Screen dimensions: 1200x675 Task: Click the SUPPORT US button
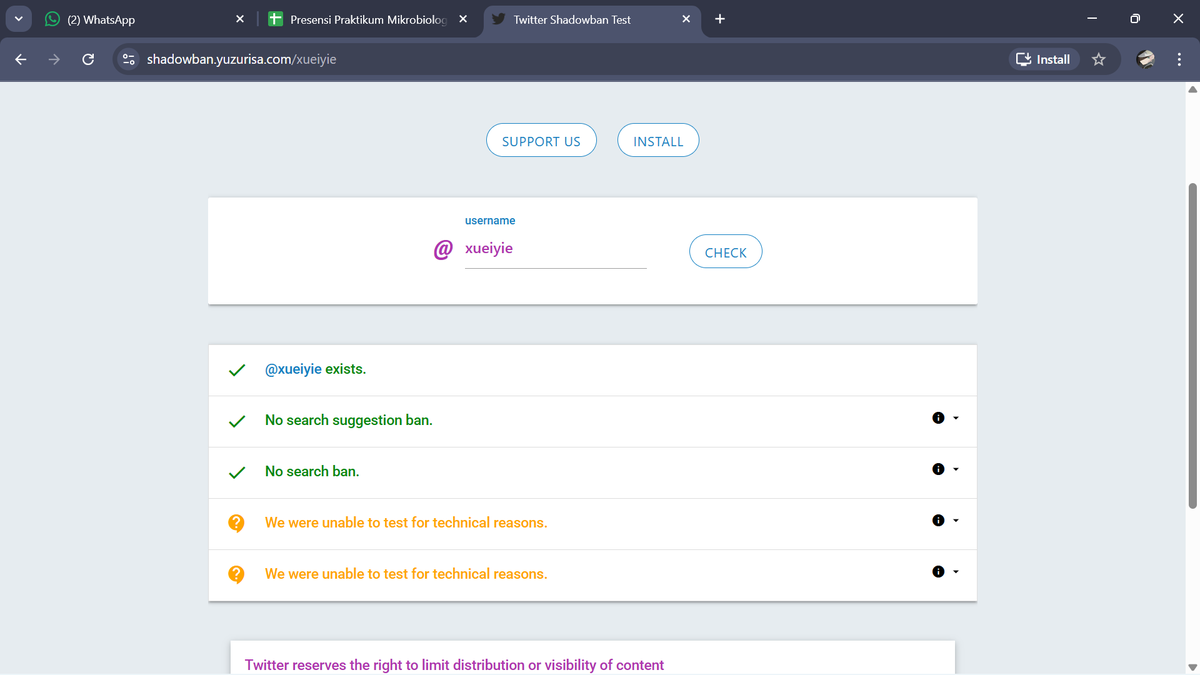[x=541, y=141]
